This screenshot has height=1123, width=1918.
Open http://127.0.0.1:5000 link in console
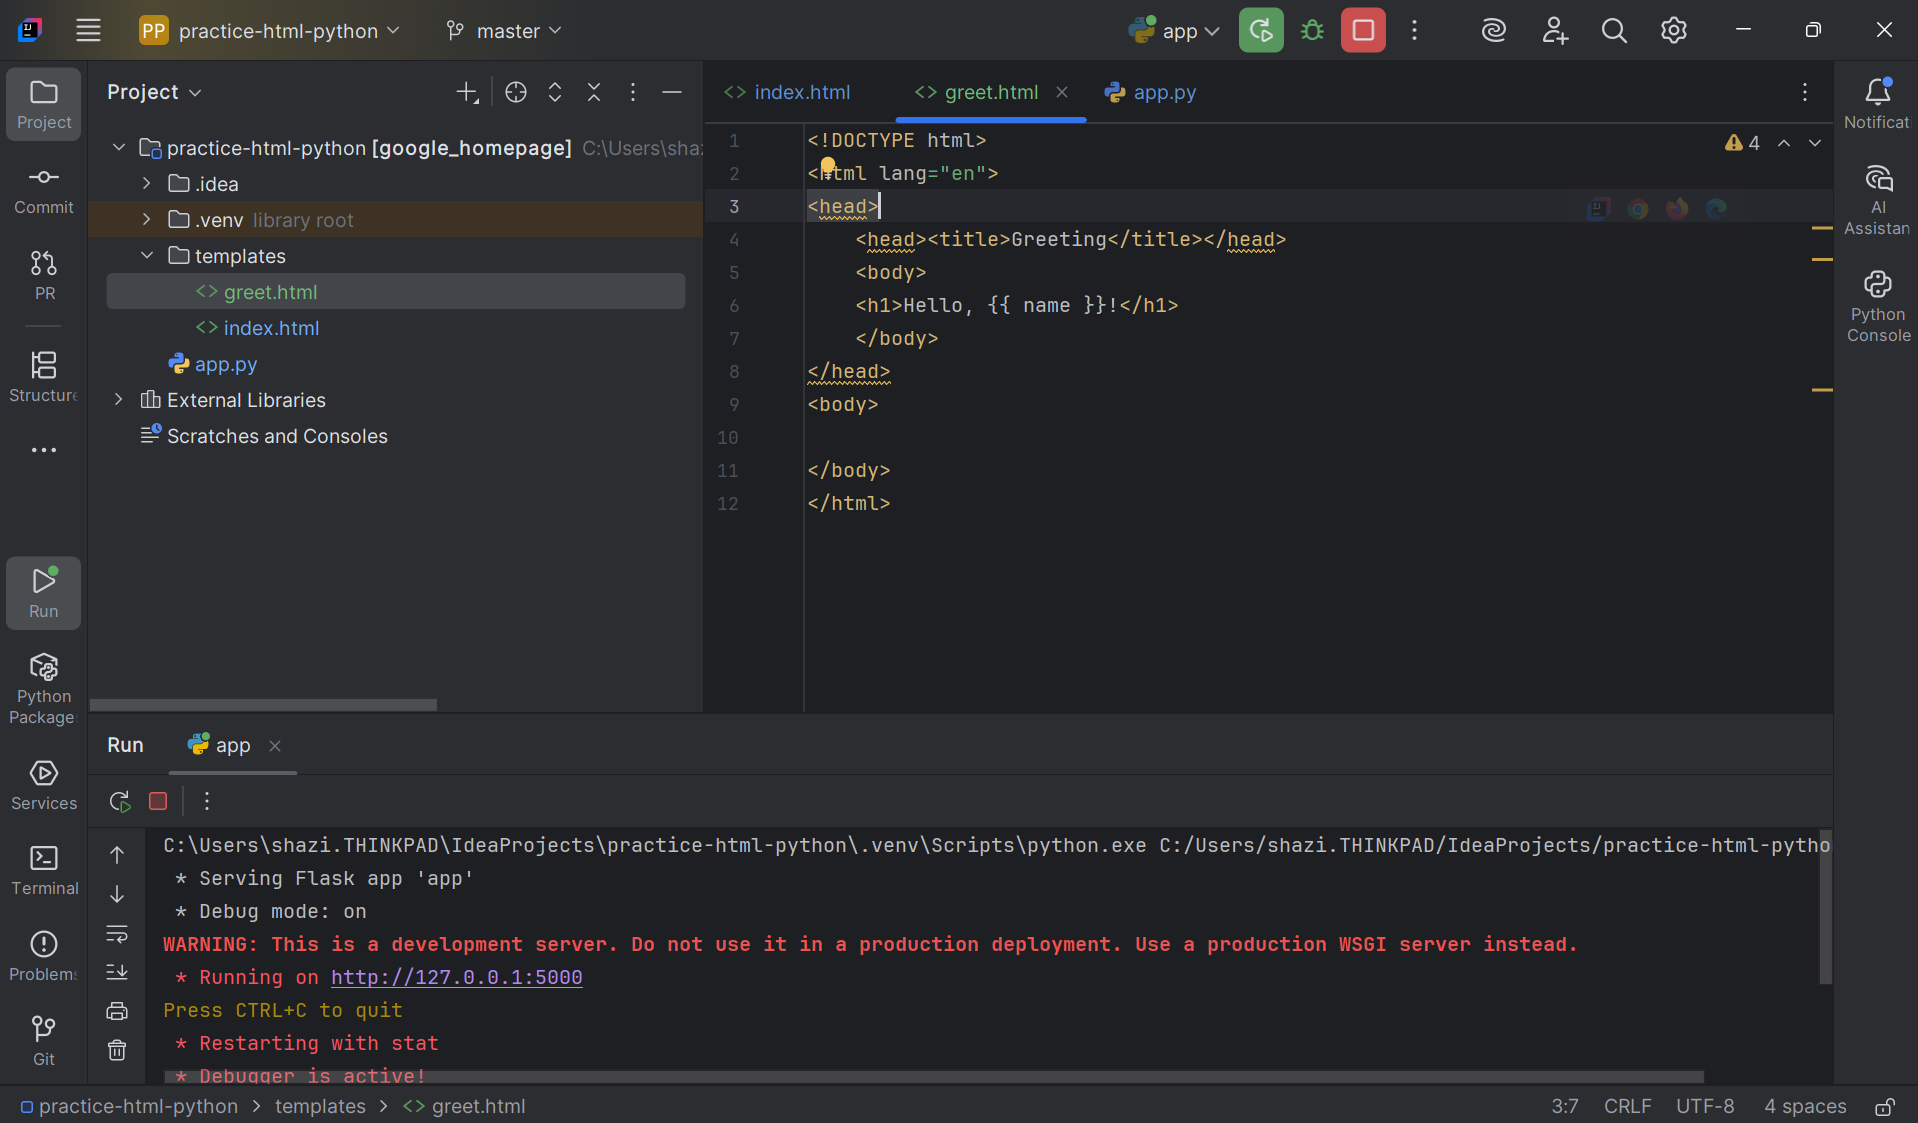456,977
